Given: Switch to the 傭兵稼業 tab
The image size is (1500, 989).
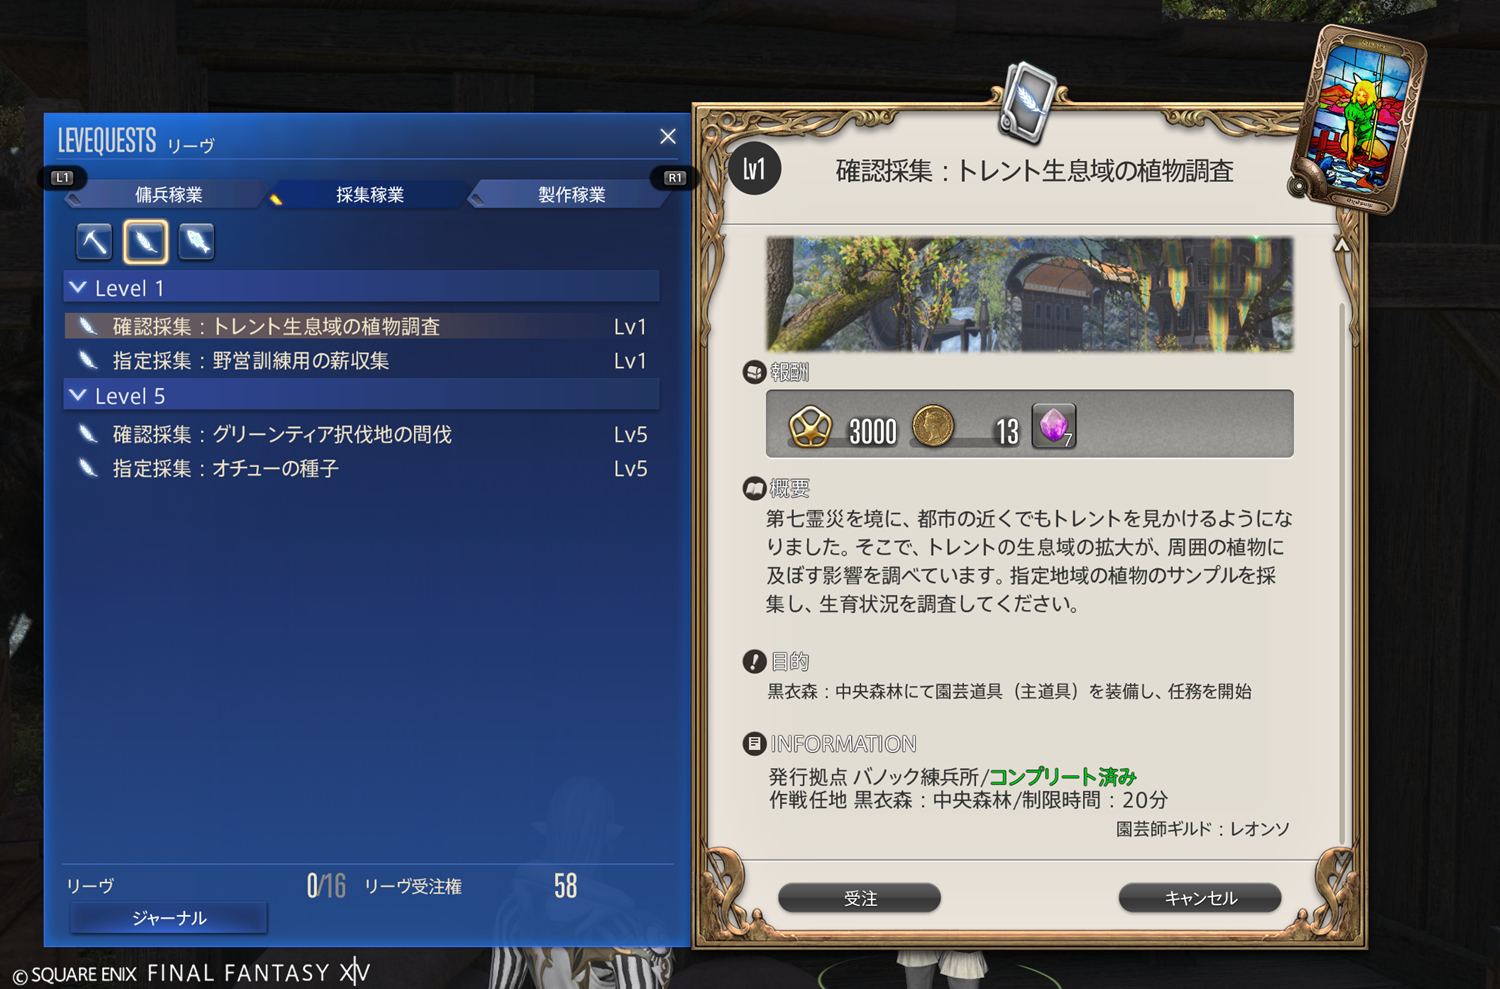Looking at the screenshot, I should (x=168, y=195).
